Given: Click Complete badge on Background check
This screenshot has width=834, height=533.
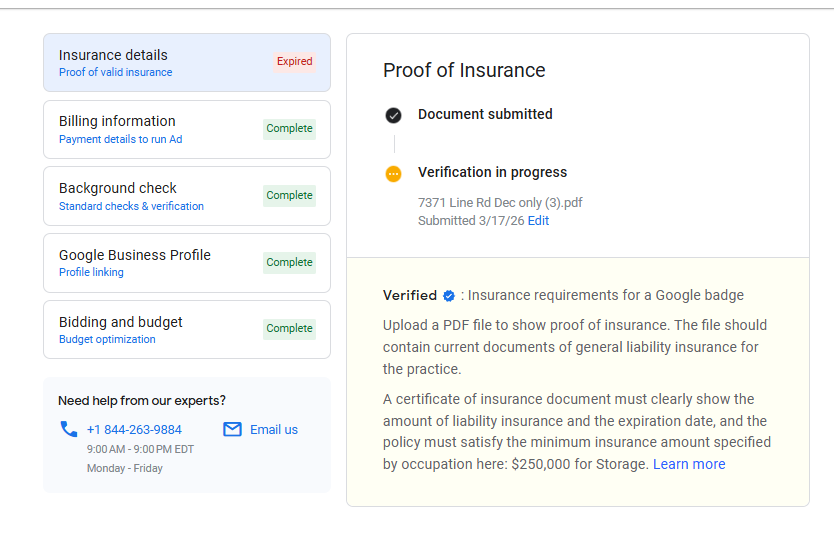Looking at the screenshot, I should click(289, 196).
